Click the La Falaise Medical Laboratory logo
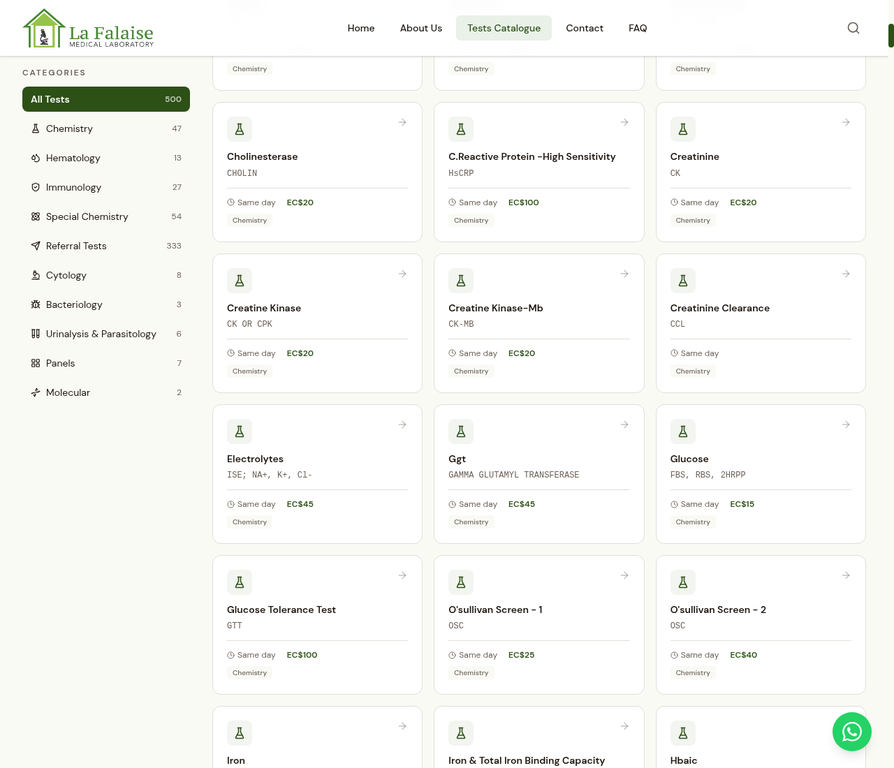Image resolution: width=894 pixels, height=768 pixels. 88,29
